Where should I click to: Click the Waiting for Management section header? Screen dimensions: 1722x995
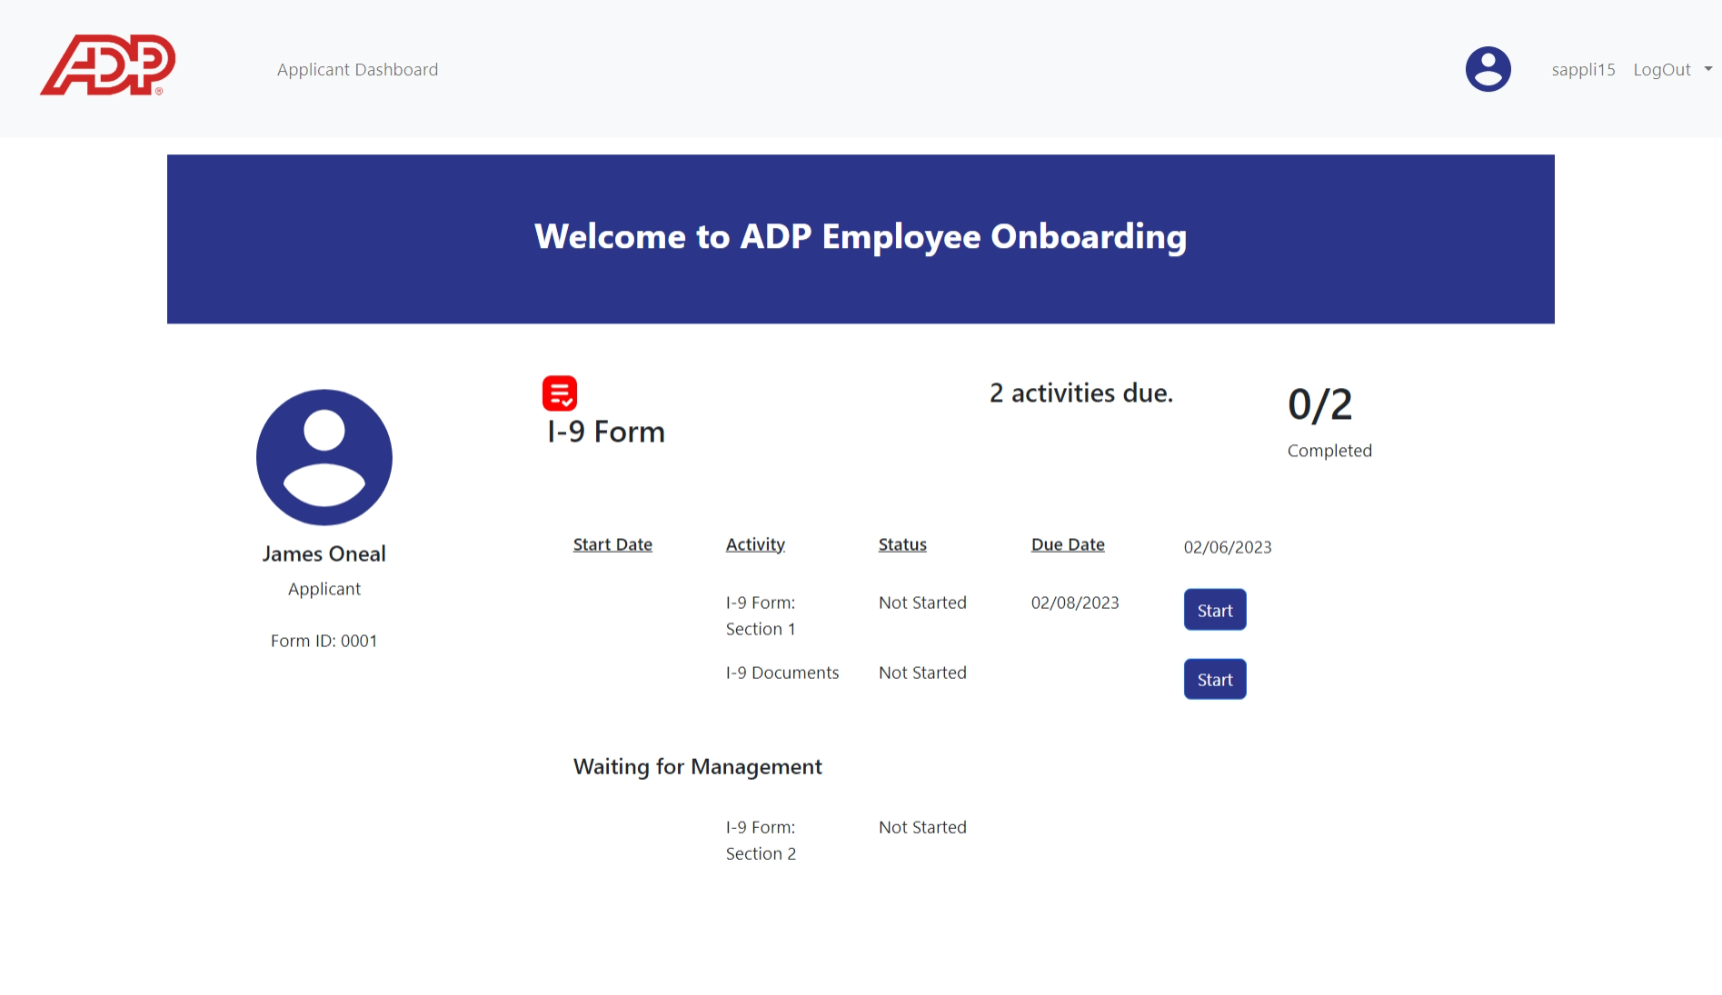click(697, 767)
